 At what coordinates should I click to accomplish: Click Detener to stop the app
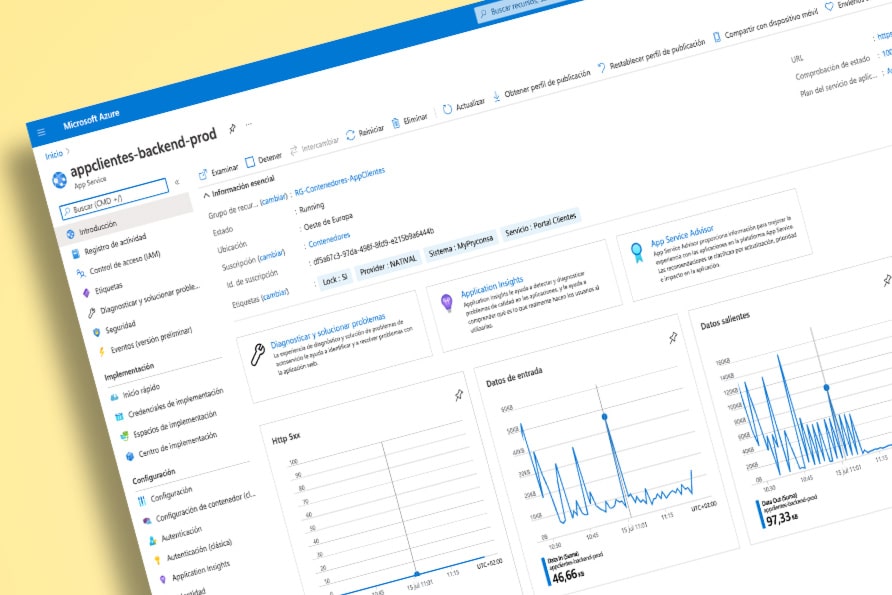click(263, 159)
